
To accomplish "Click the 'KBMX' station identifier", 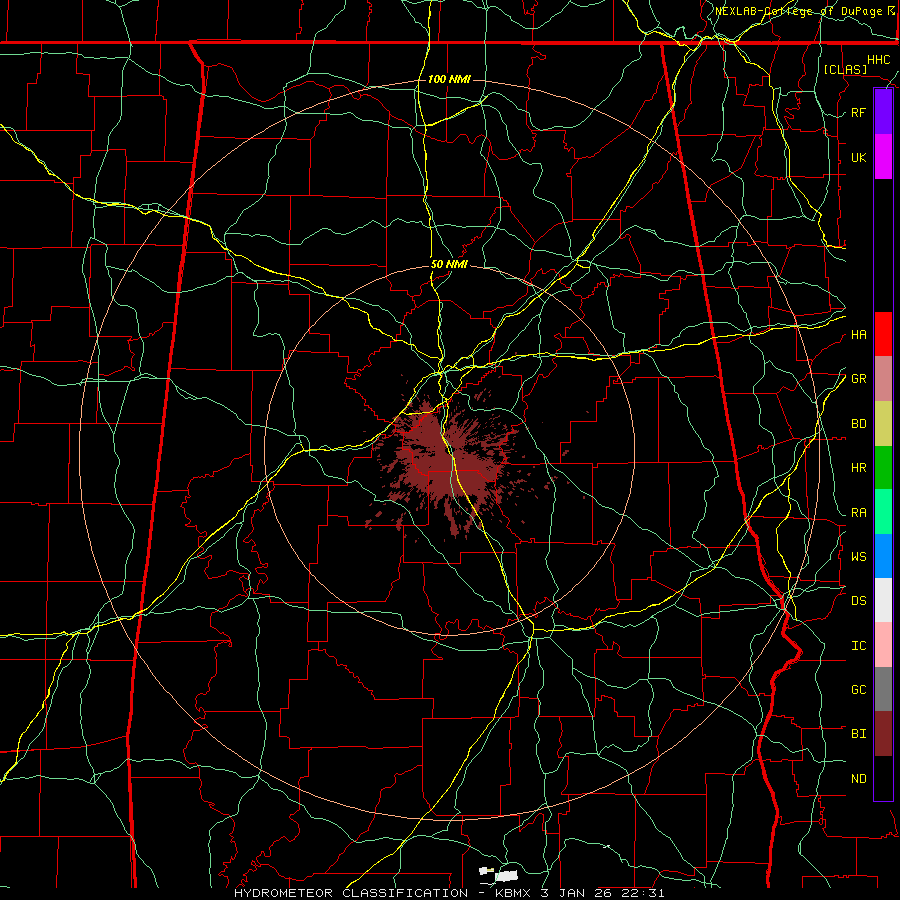I will pos(513,893).
